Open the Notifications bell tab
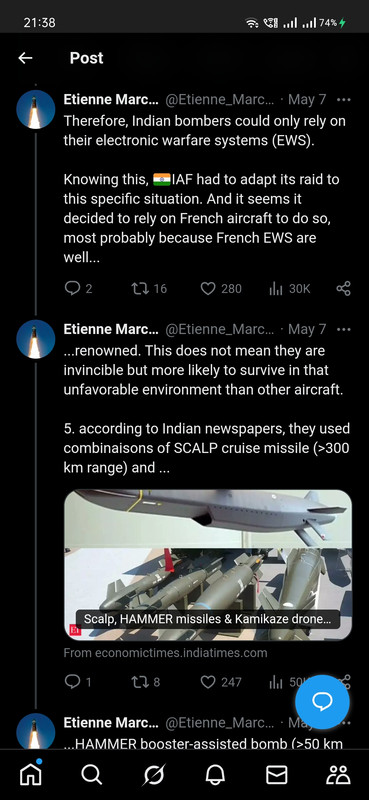Viewport: 369px width, 800px height. 215,775
